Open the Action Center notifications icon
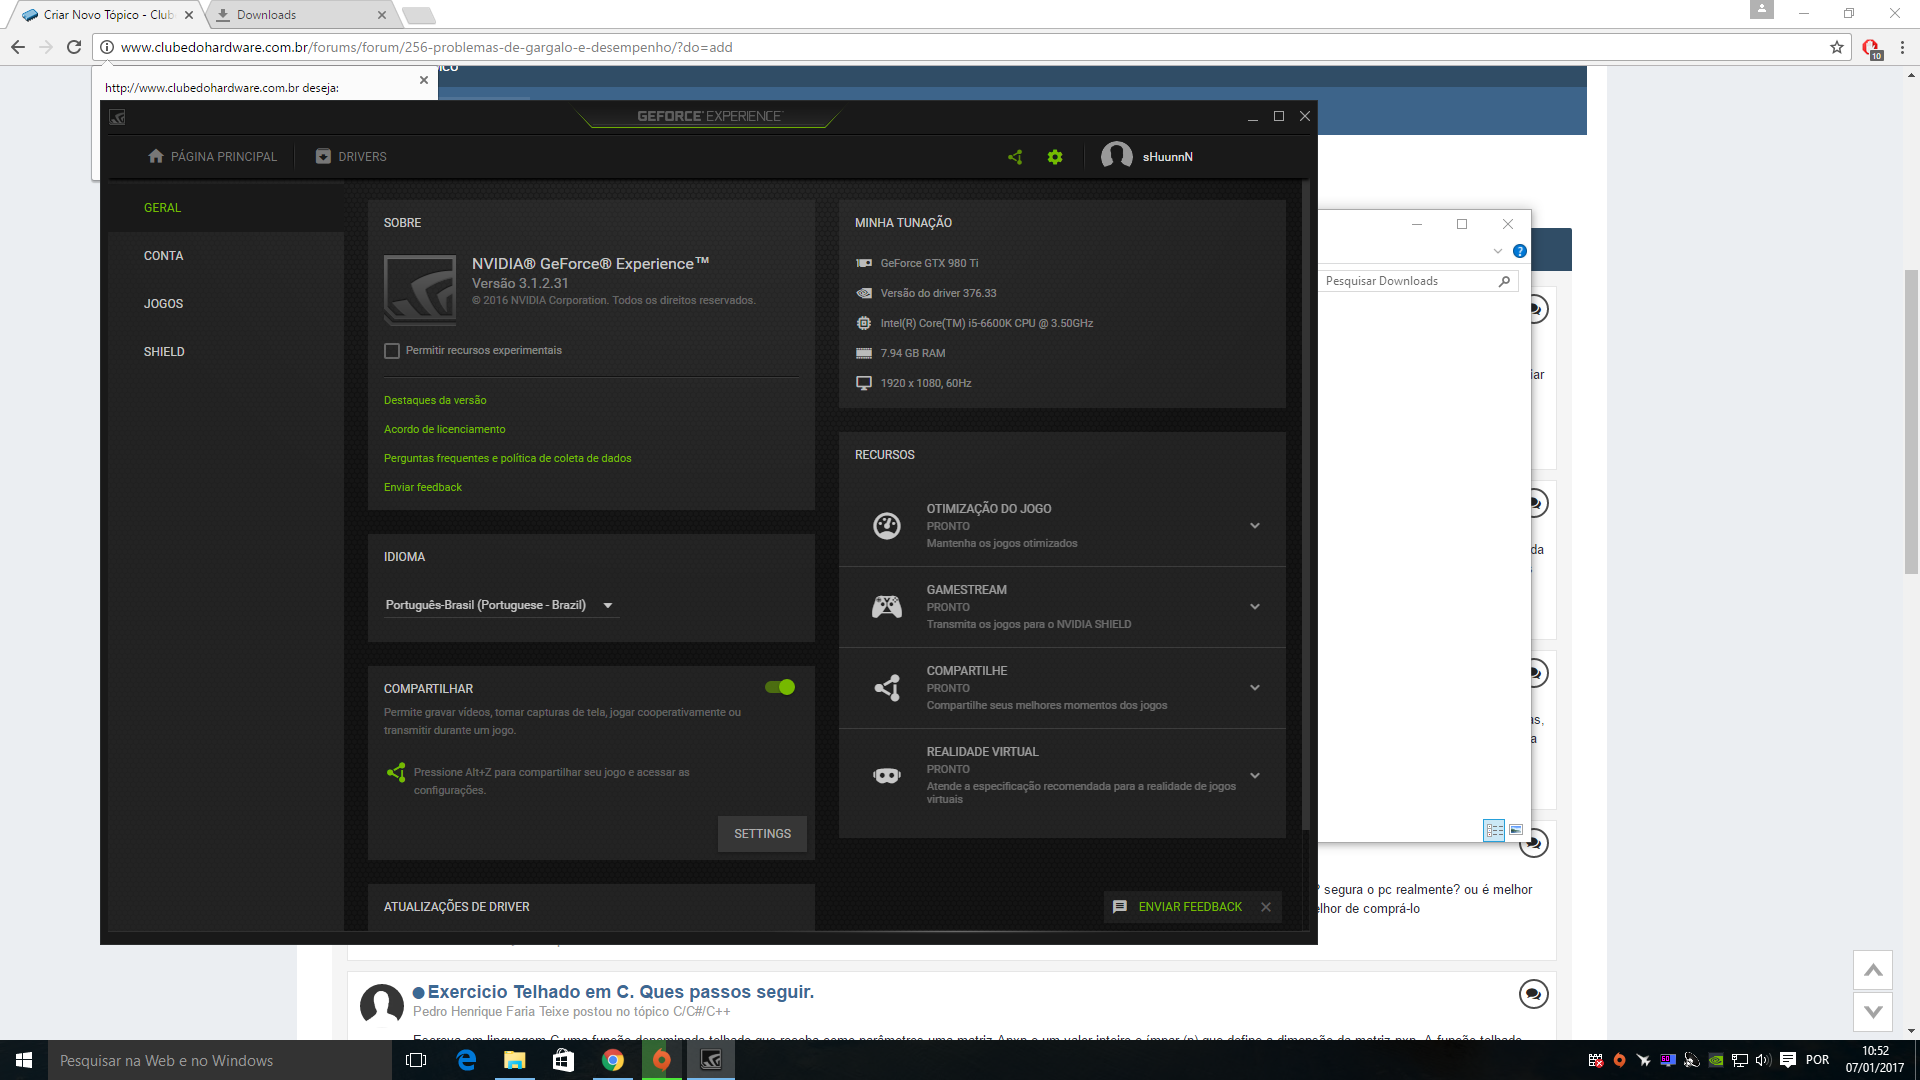This screenshot has width=1920, height=1080. (1788, 1060)
